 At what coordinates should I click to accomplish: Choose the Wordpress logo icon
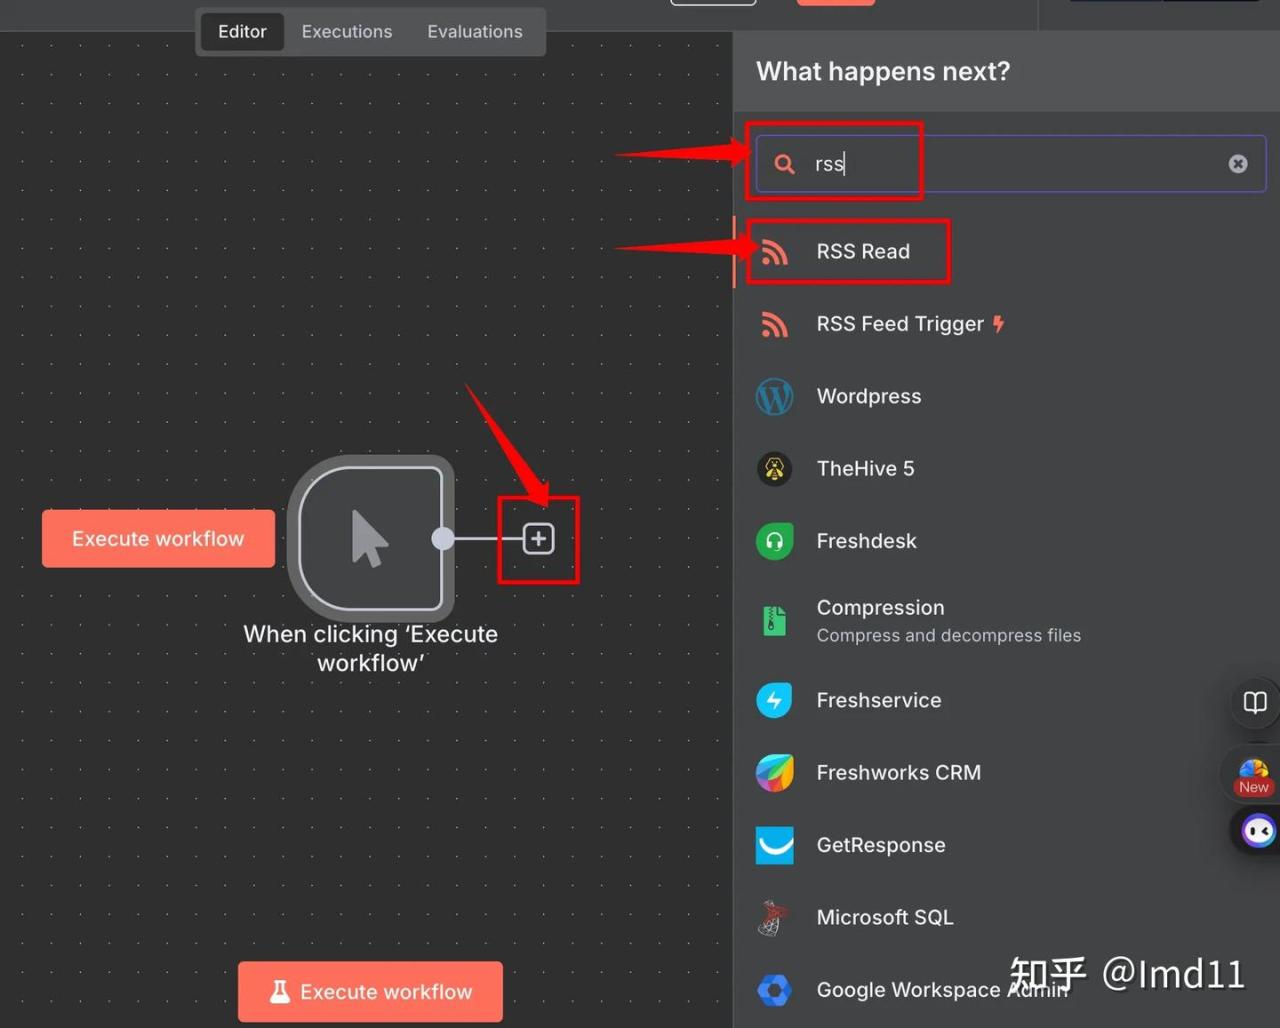774,397
